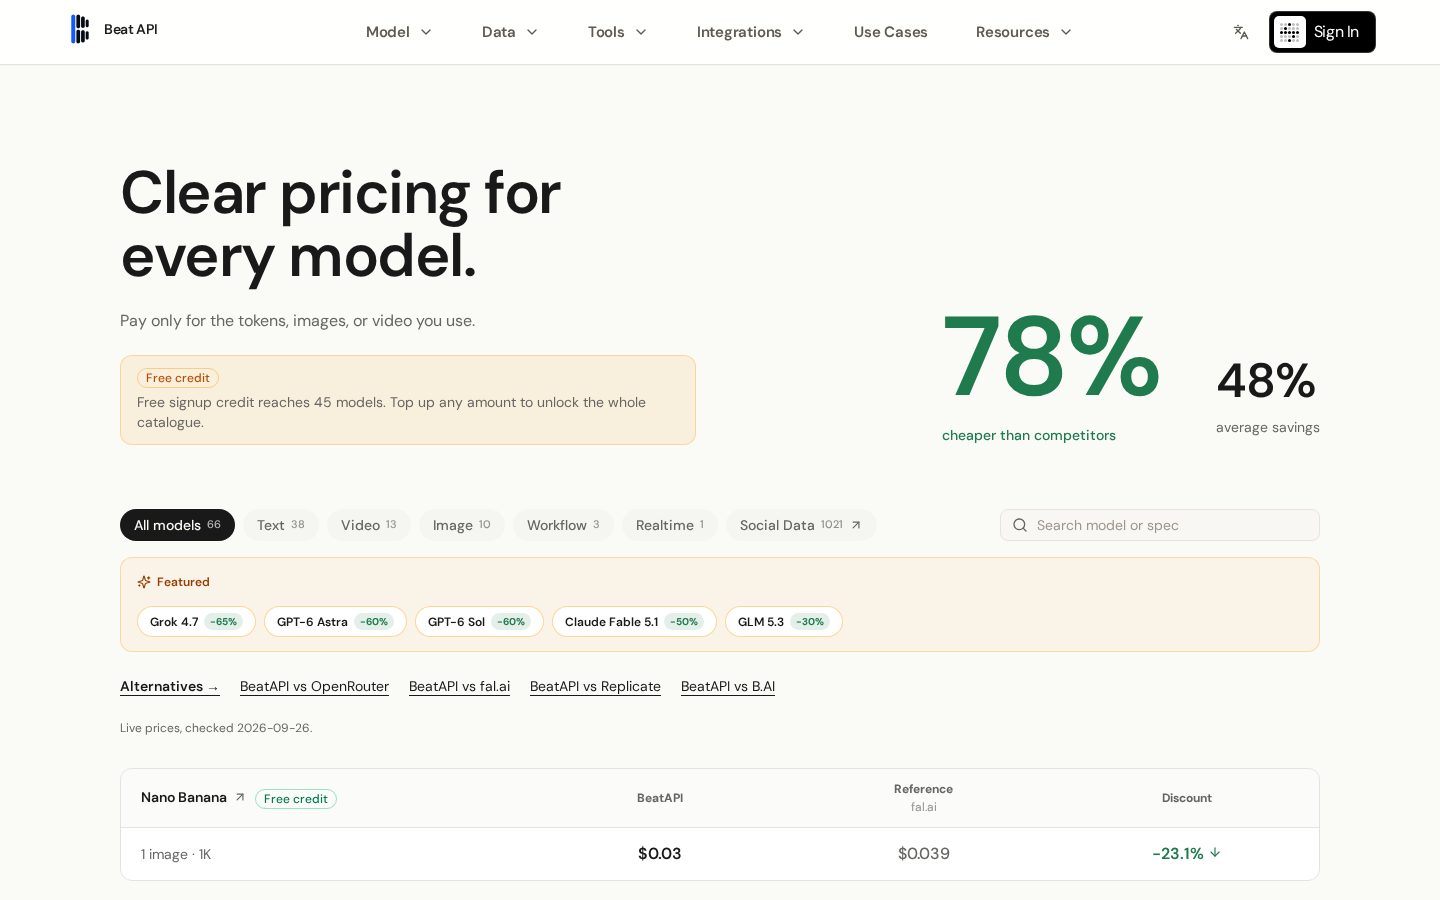Open BeatAPI vs B.AI comparison
This screenshot has height=900, width=1440.
pyautogui.click(x=728, y=686)
